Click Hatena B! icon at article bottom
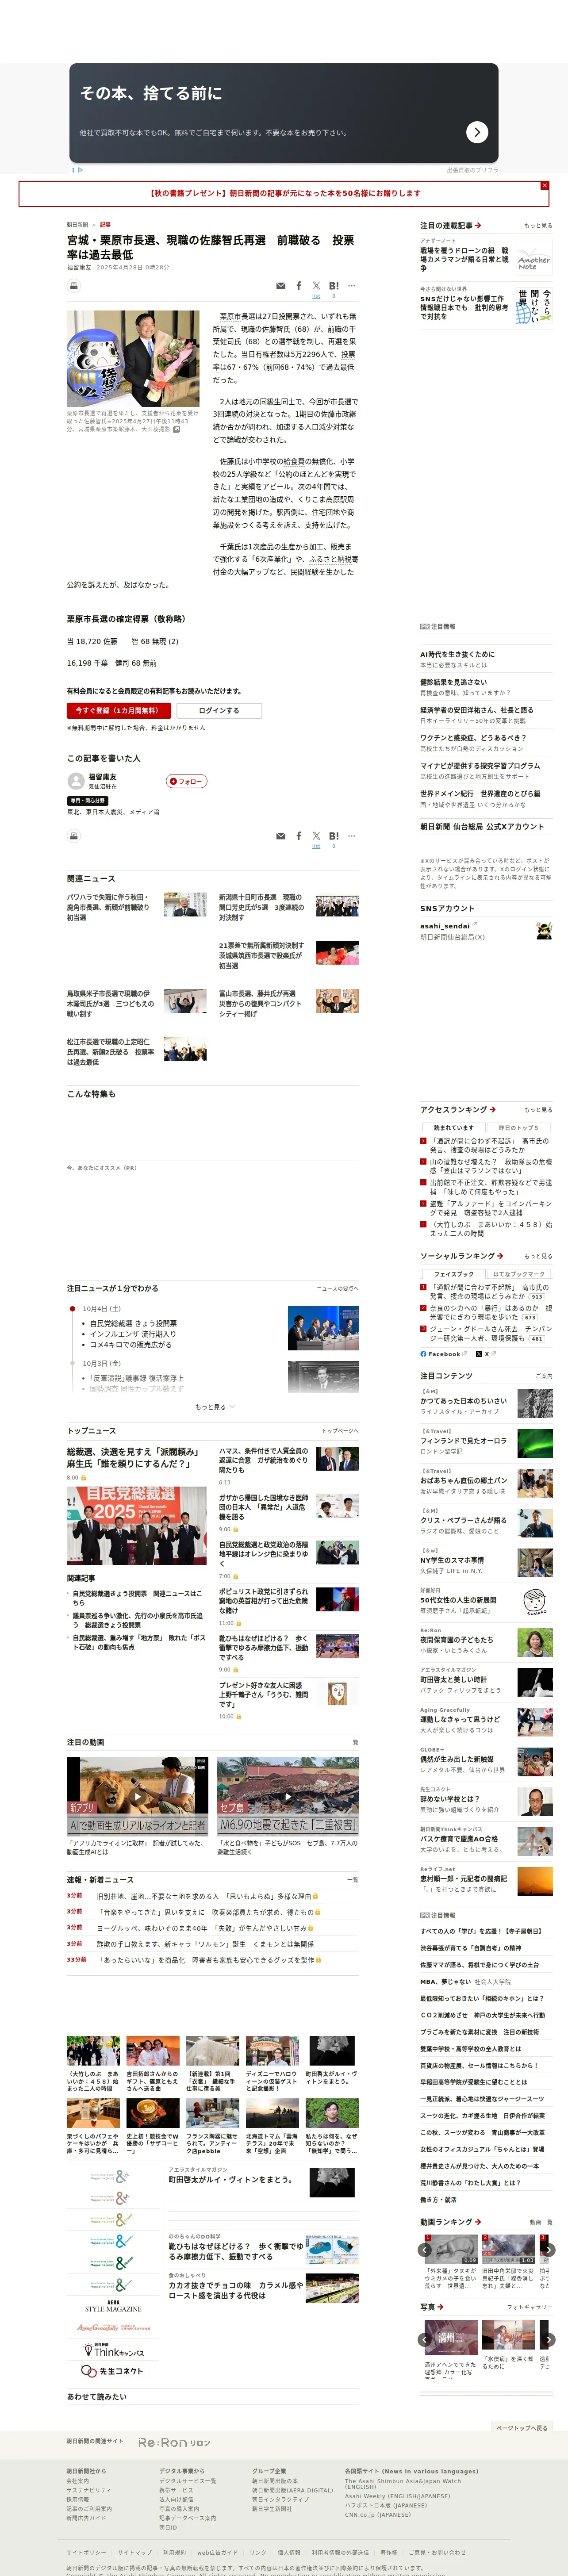Screen dimensions: 568x2576 point(334,836)
